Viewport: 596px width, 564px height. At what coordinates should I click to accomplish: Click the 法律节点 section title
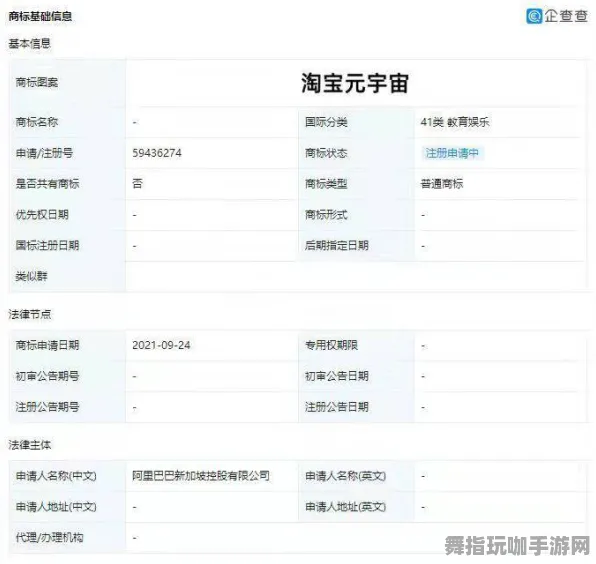[30, 314]
